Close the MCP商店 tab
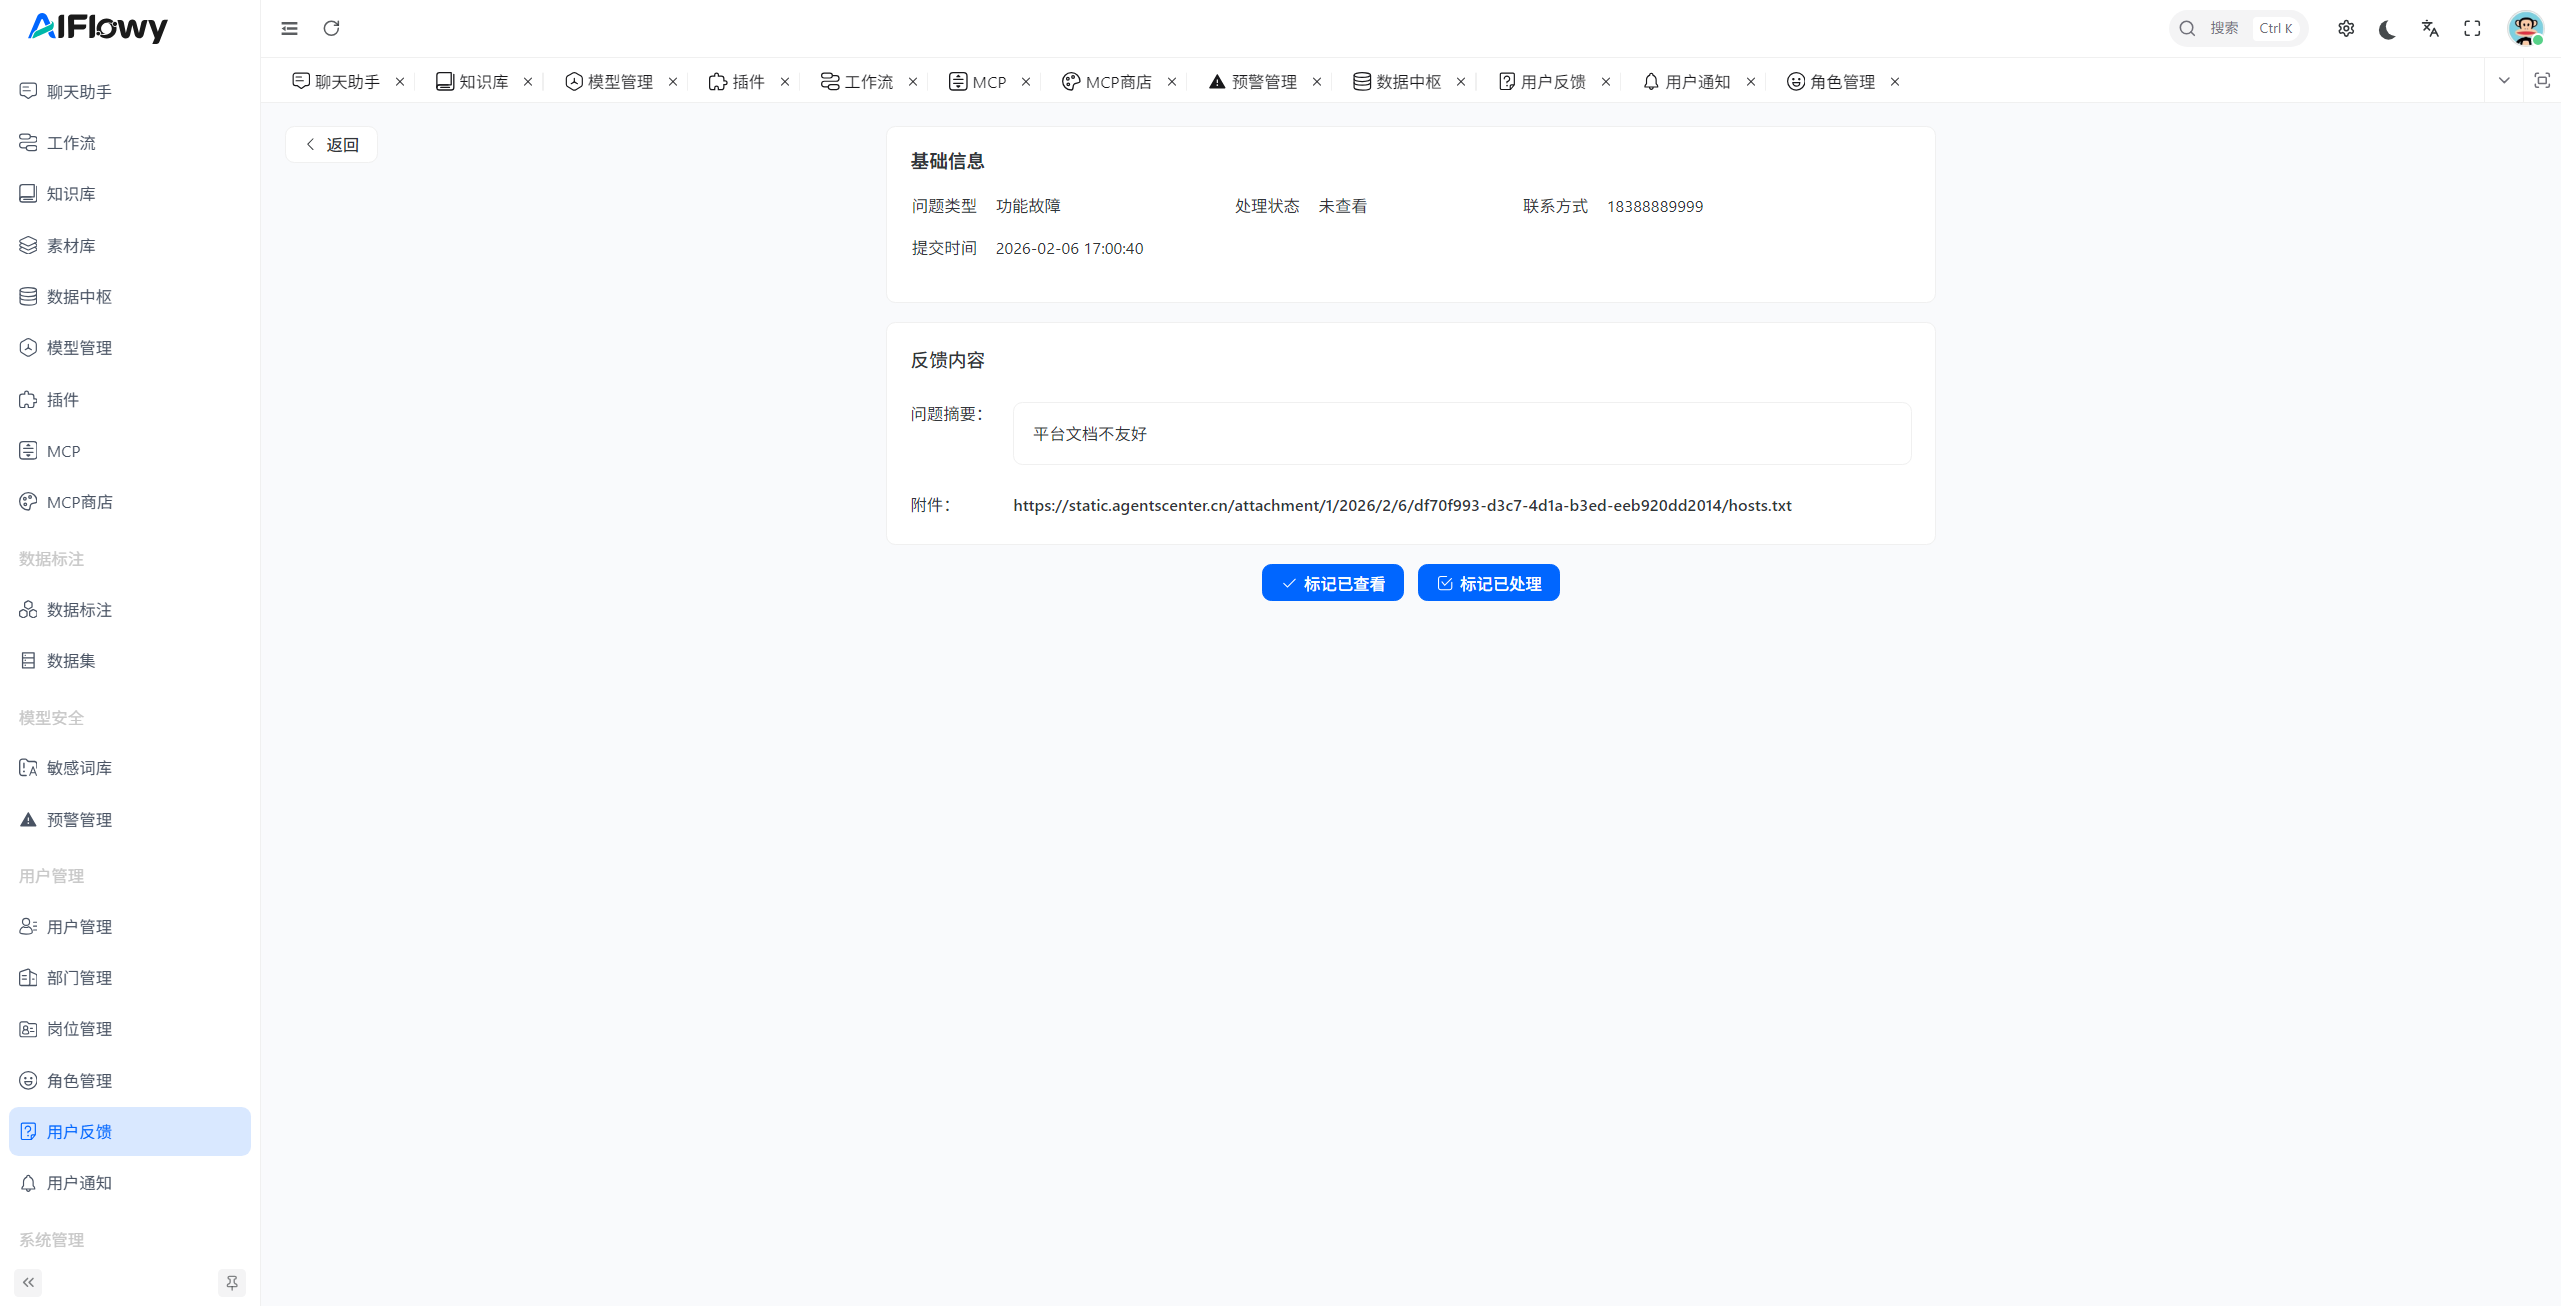This screenshot has height=1306, width=2561. pyautogui.click(x=1172, y=82)
